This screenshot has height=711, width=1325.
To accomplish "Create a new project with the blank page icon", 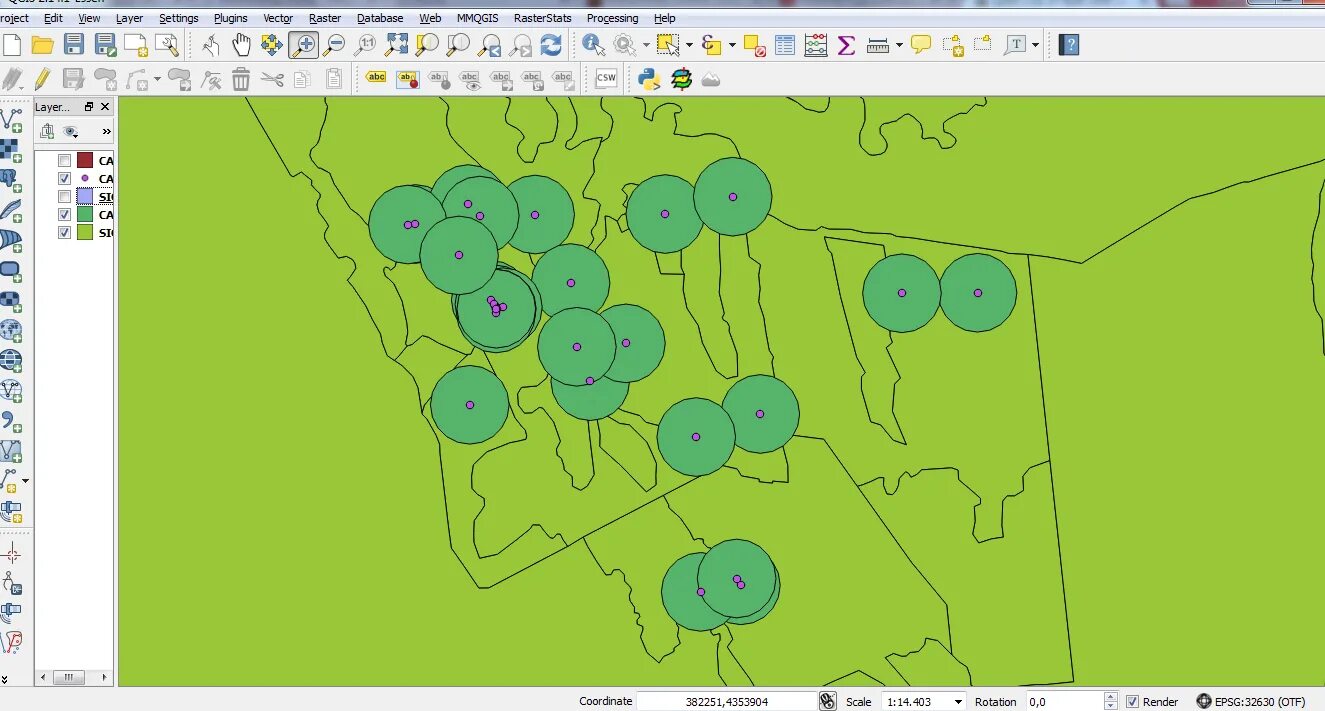I will pyautogui.click(x=12, y=45).
